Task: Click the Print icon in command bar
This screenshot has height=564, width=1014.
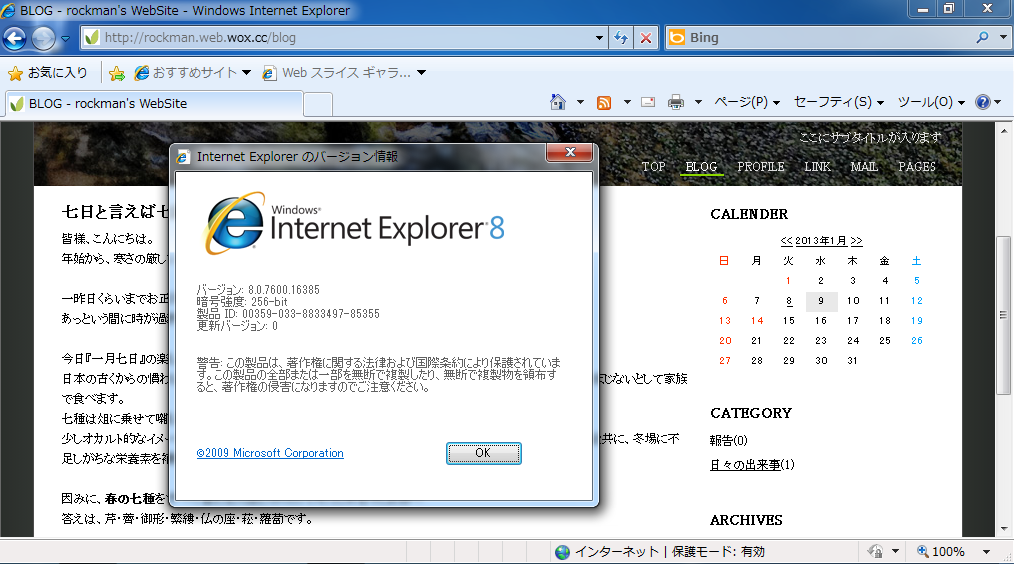Action: 676,102
